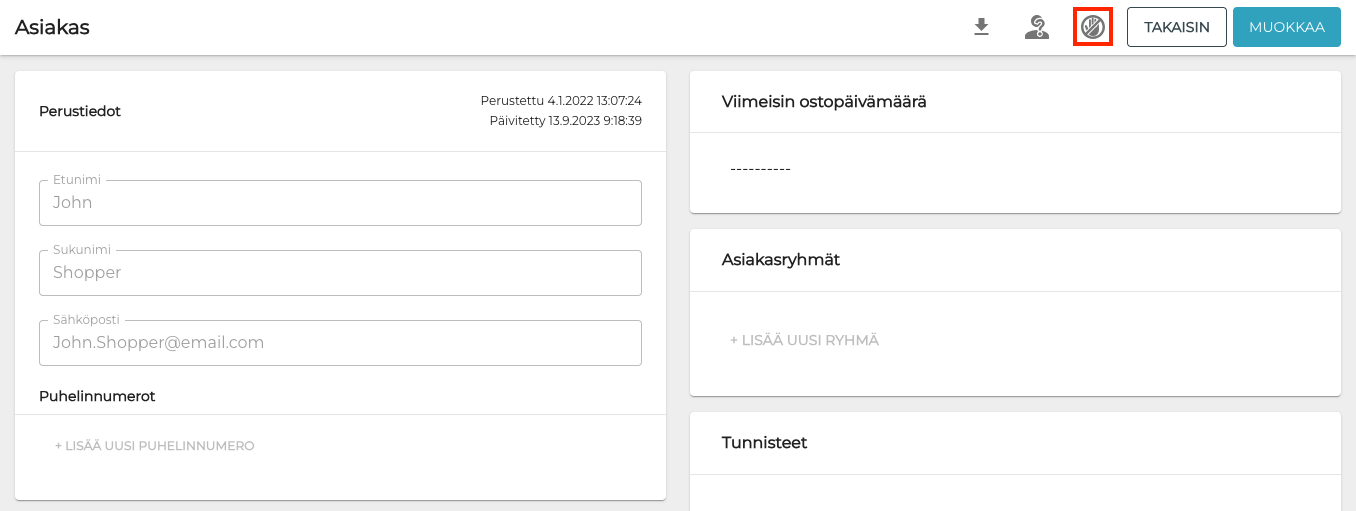This screenshot has height=511, width=1356.
Task: Click the dashed empty purchase date value
Action: 760,169
